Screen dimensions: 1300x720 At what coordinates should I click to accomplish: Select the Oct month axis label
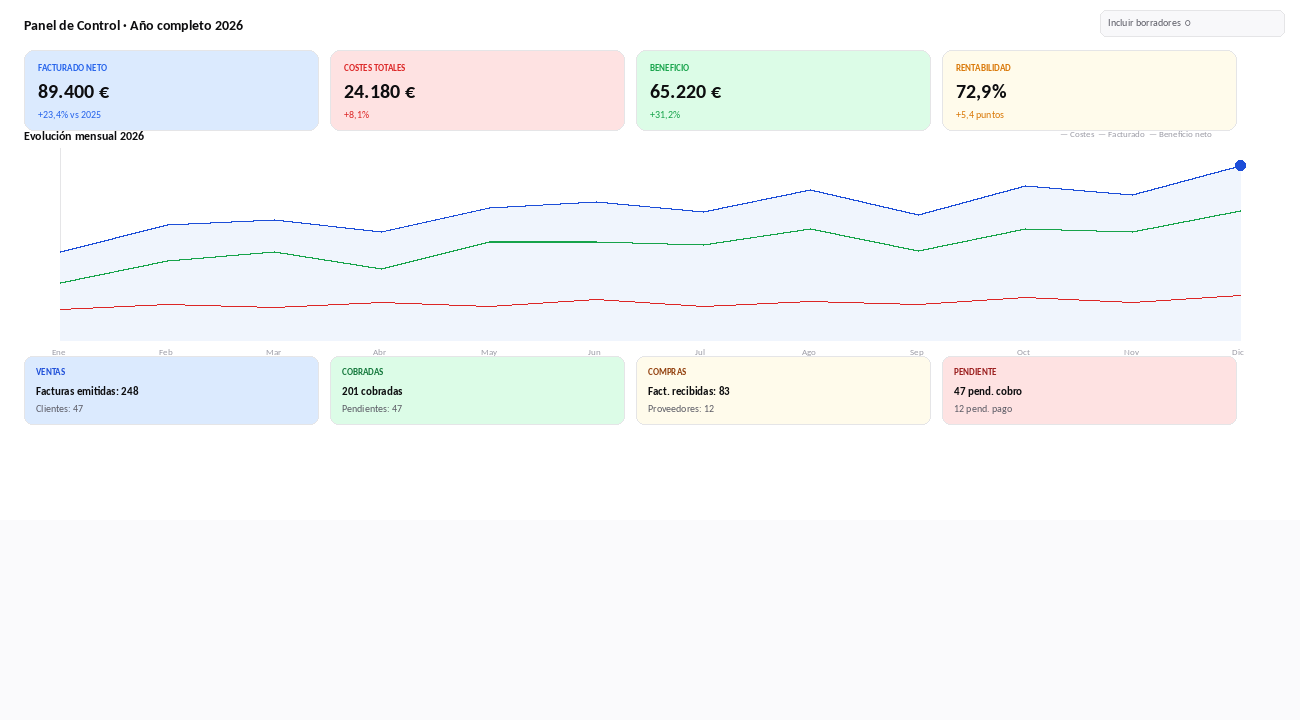click(1023, 352)
